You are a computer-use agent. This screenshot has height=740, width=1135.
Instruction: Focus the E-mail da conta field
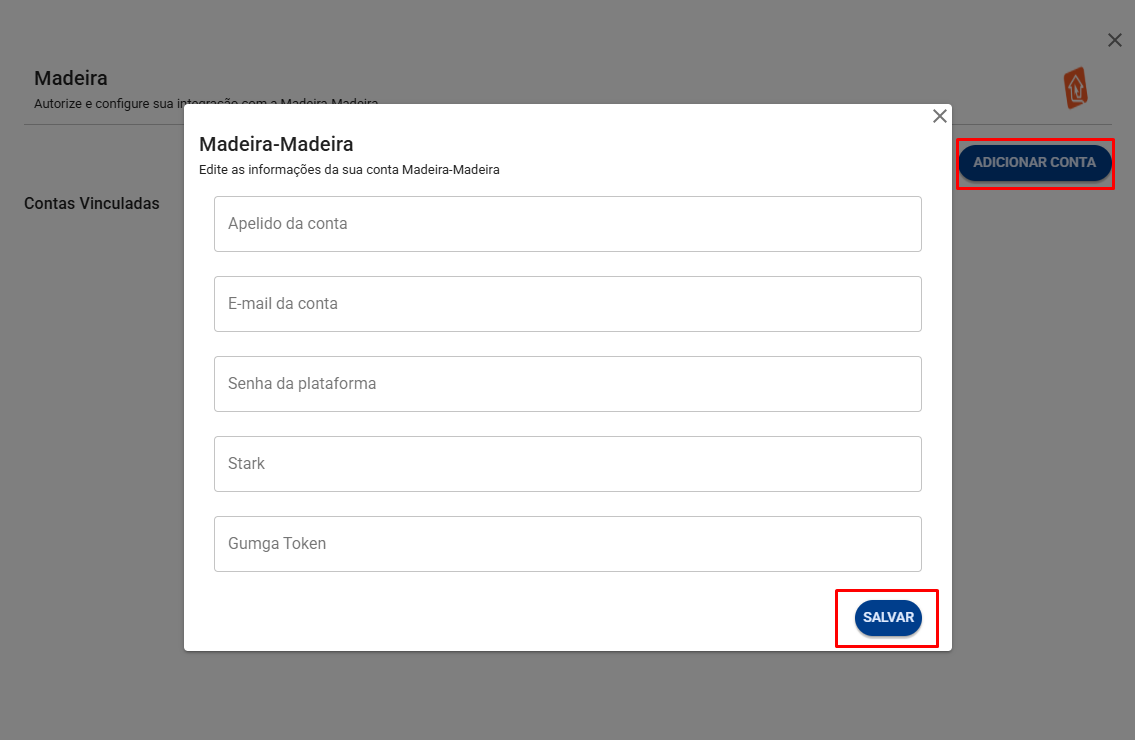coord(568,304)
